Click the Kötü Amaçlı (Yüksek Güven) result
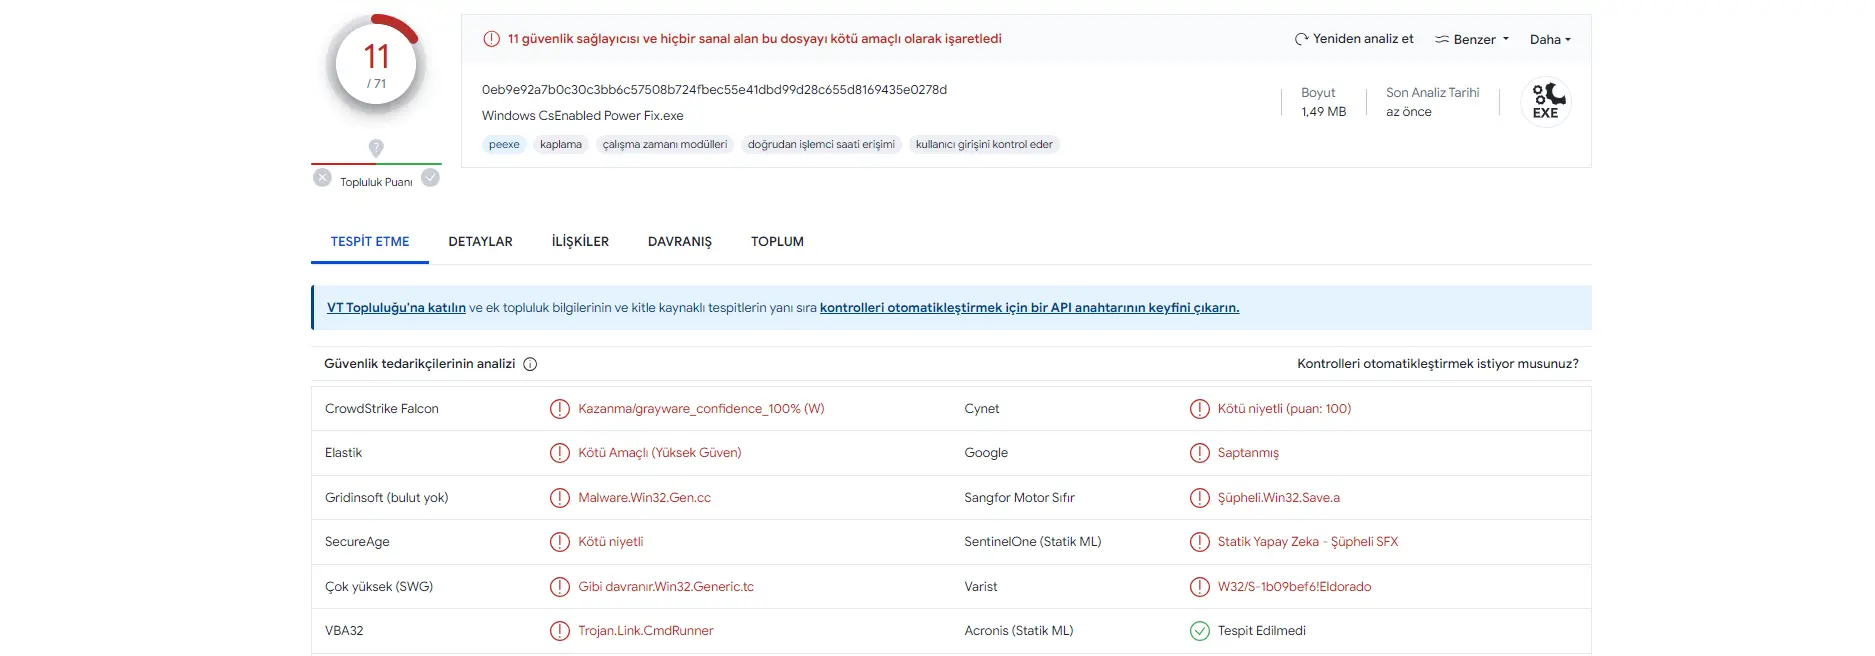Viewport: 1875px width, 656px height. coord(660,453)
